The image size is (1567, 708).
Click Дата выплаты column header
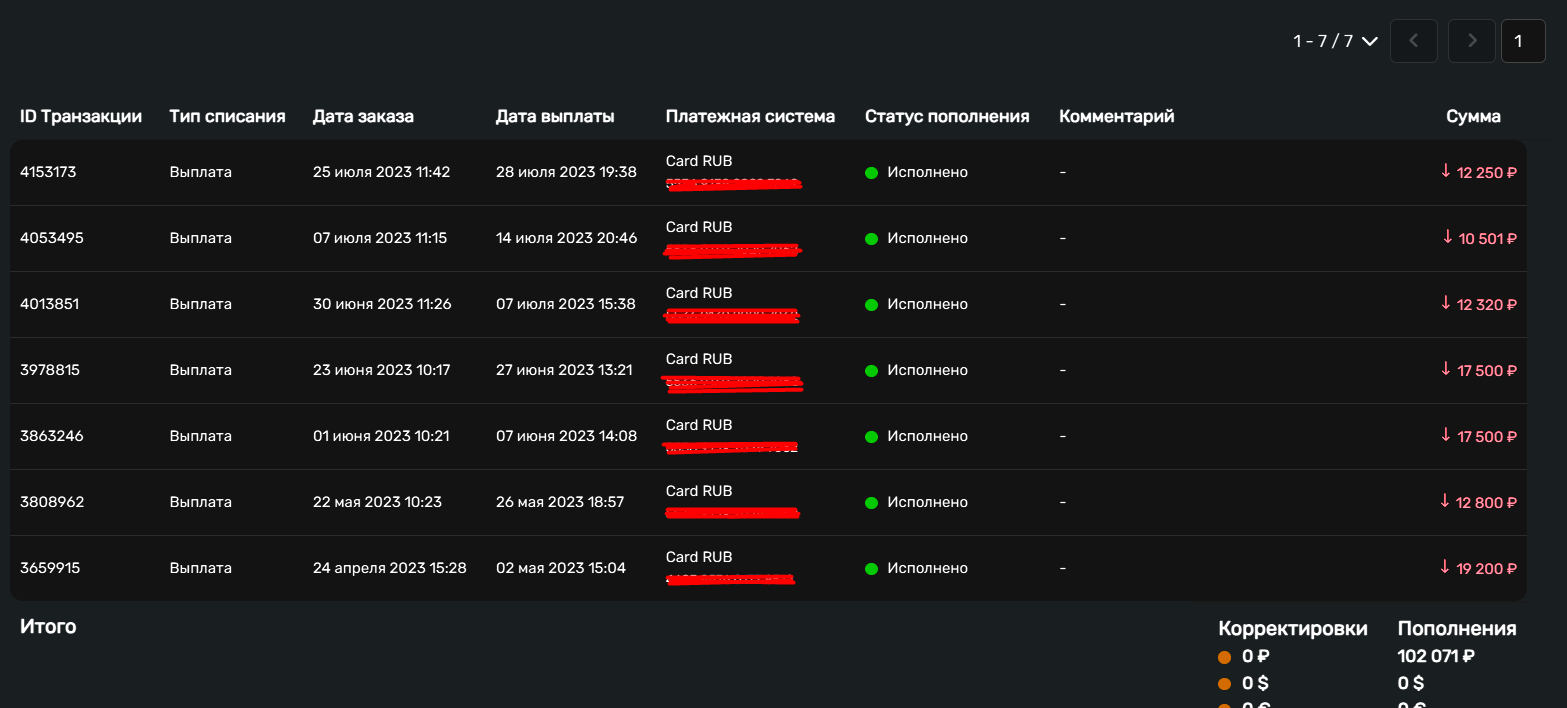(x=555, y=116)
